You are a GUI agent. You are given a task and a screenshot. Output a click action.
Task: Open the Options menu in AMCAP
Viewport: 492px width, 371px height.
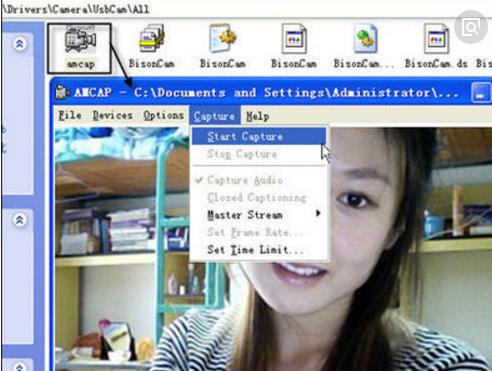point(163,116)
